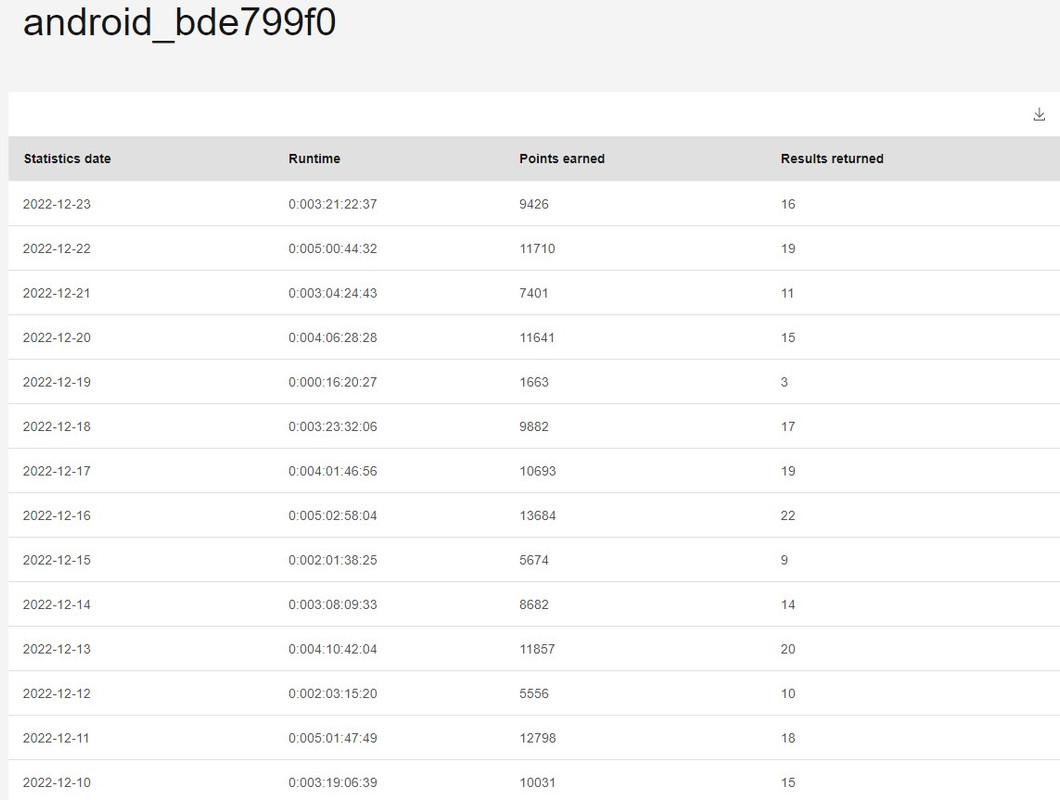The height and width of the screenshot is (800, 1060).
Task: Select the date 2022-12-18
Action: pos(57,427)
